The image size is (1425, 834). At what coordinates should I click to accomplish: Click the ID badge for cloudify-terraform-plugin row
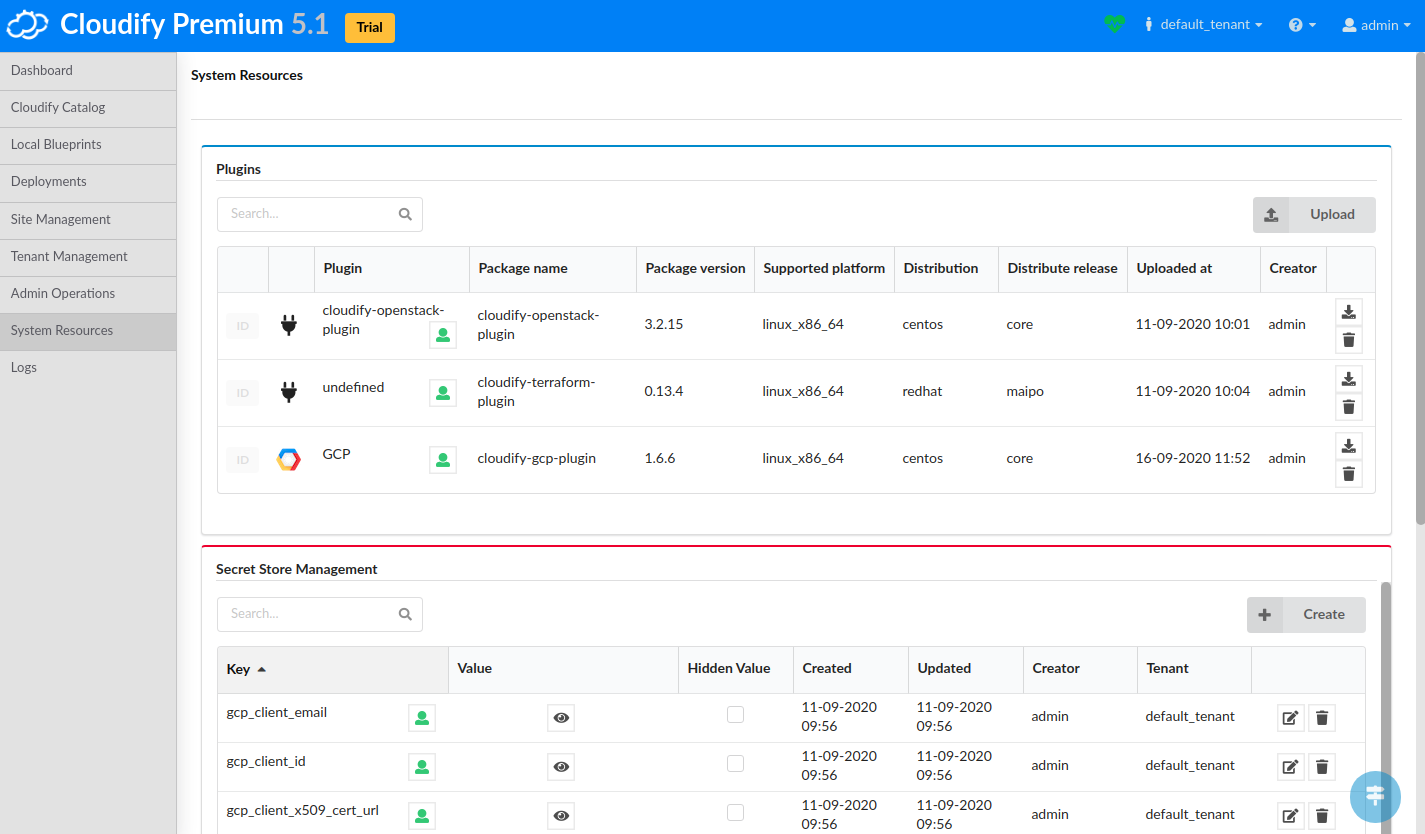pyautogui.click(x=242, y=393)
